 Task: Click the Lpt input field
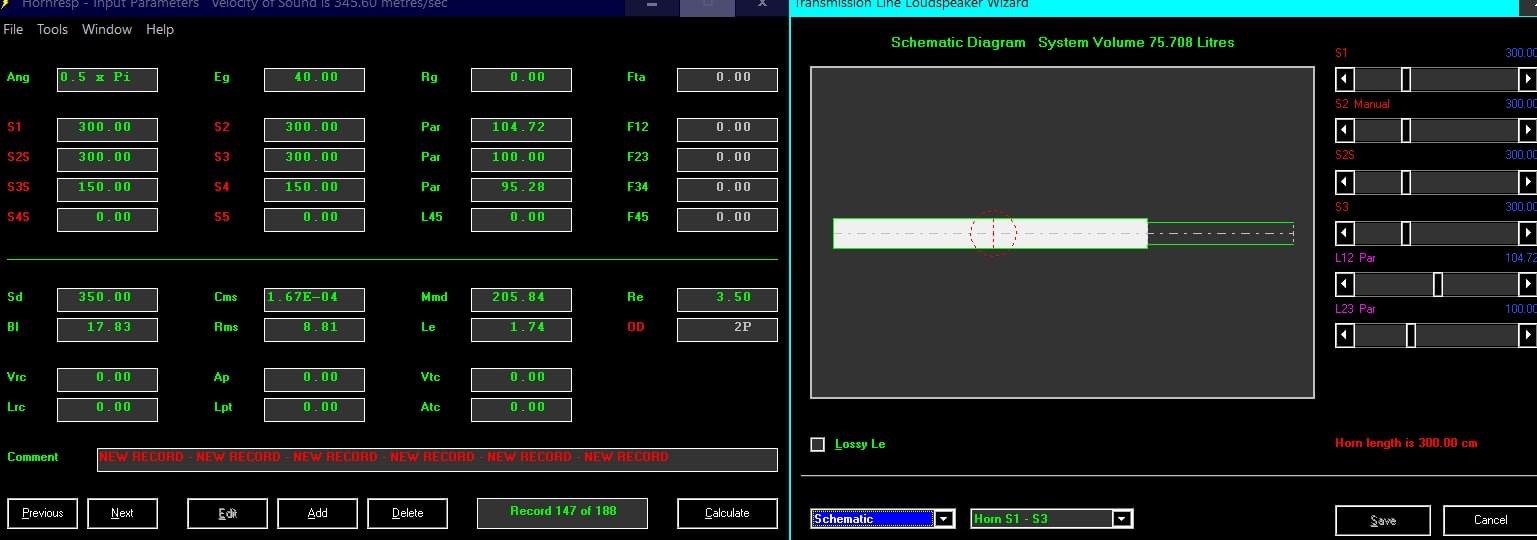click(x=314, y=409)
